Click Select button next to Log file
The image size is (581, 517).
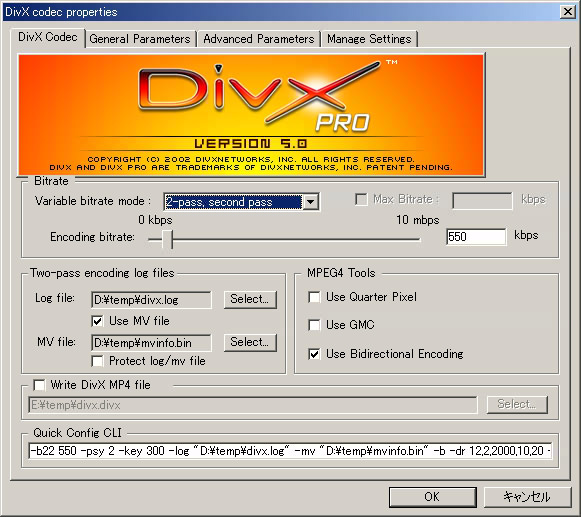click(x=250, y=299)
